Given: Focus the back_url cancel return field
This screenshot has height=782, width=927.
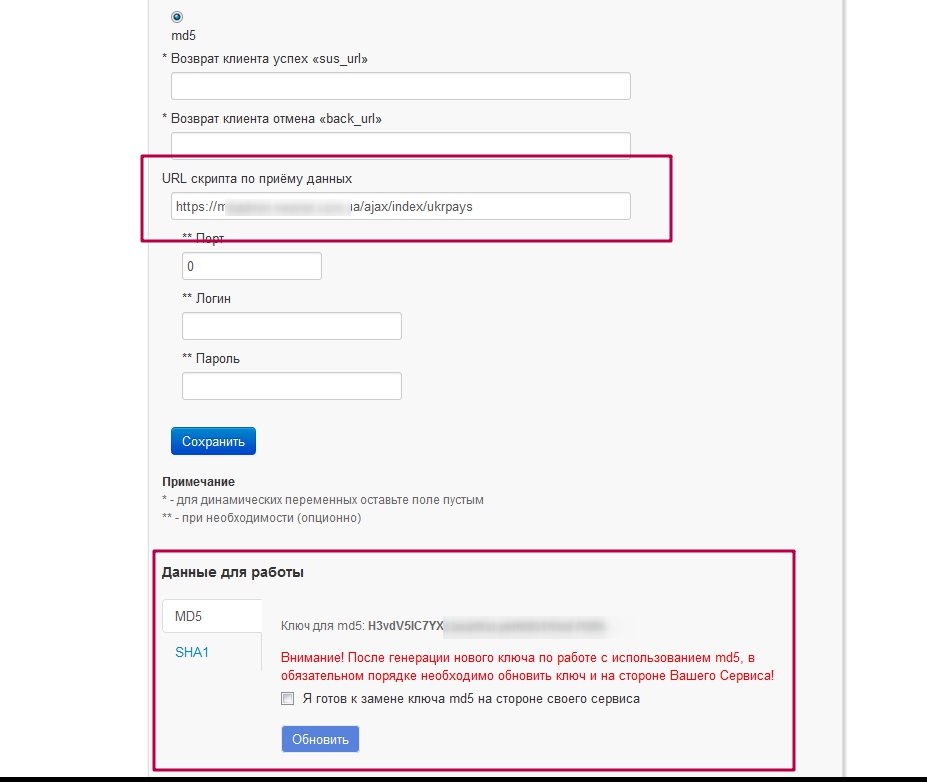Looking at the screenshot, I should click(400, 145).
